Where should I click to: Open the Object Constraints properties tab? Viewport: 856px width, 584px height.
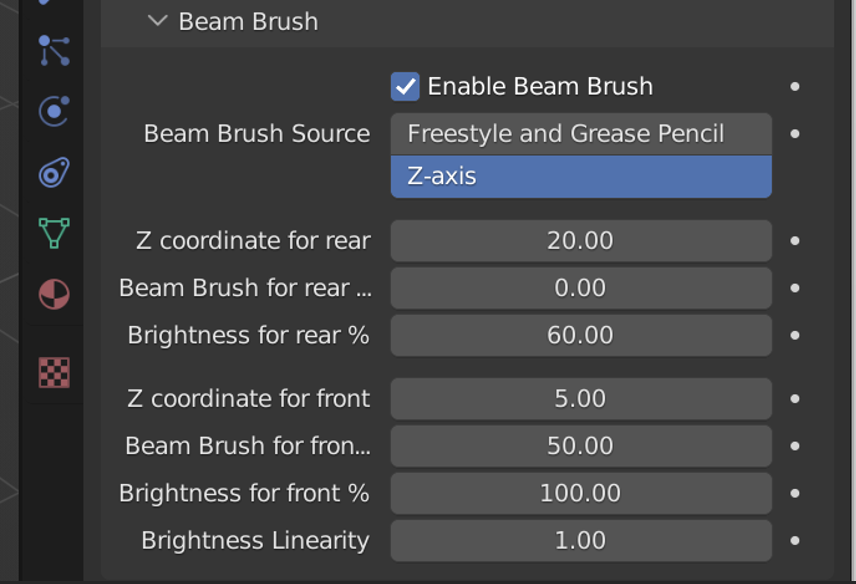tap(53, 172)
